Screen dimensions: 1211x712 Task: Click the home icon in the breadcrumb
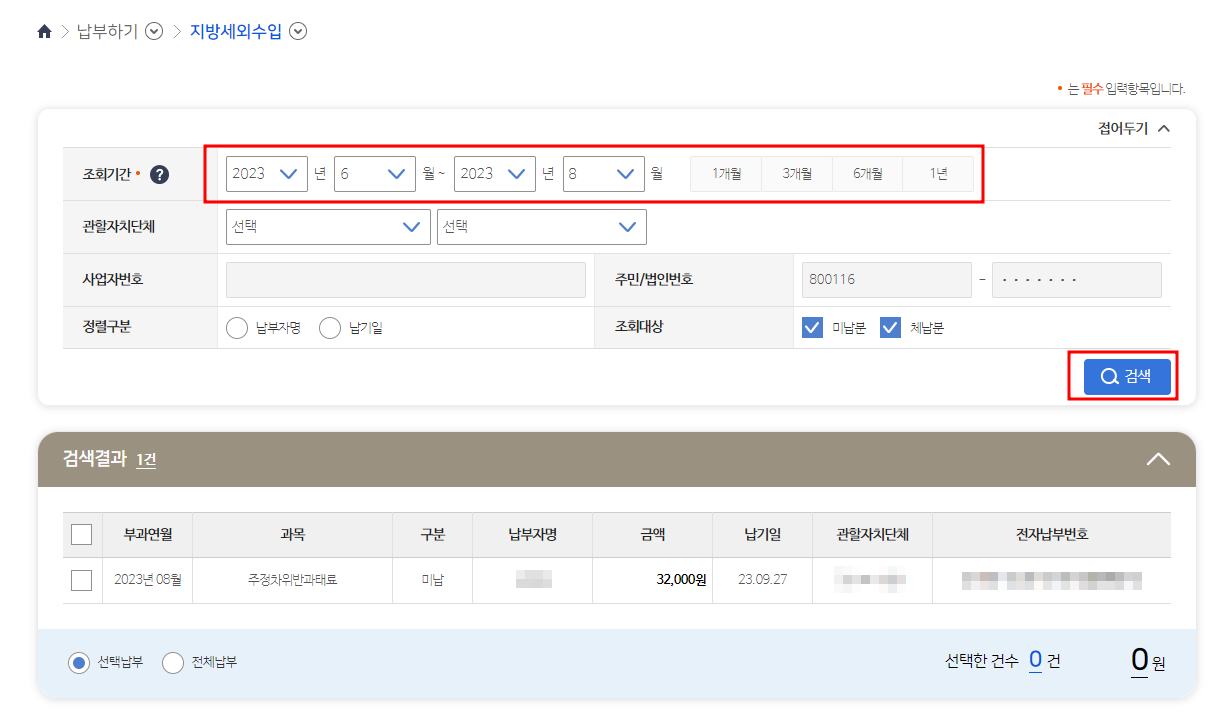pos(44,31)
